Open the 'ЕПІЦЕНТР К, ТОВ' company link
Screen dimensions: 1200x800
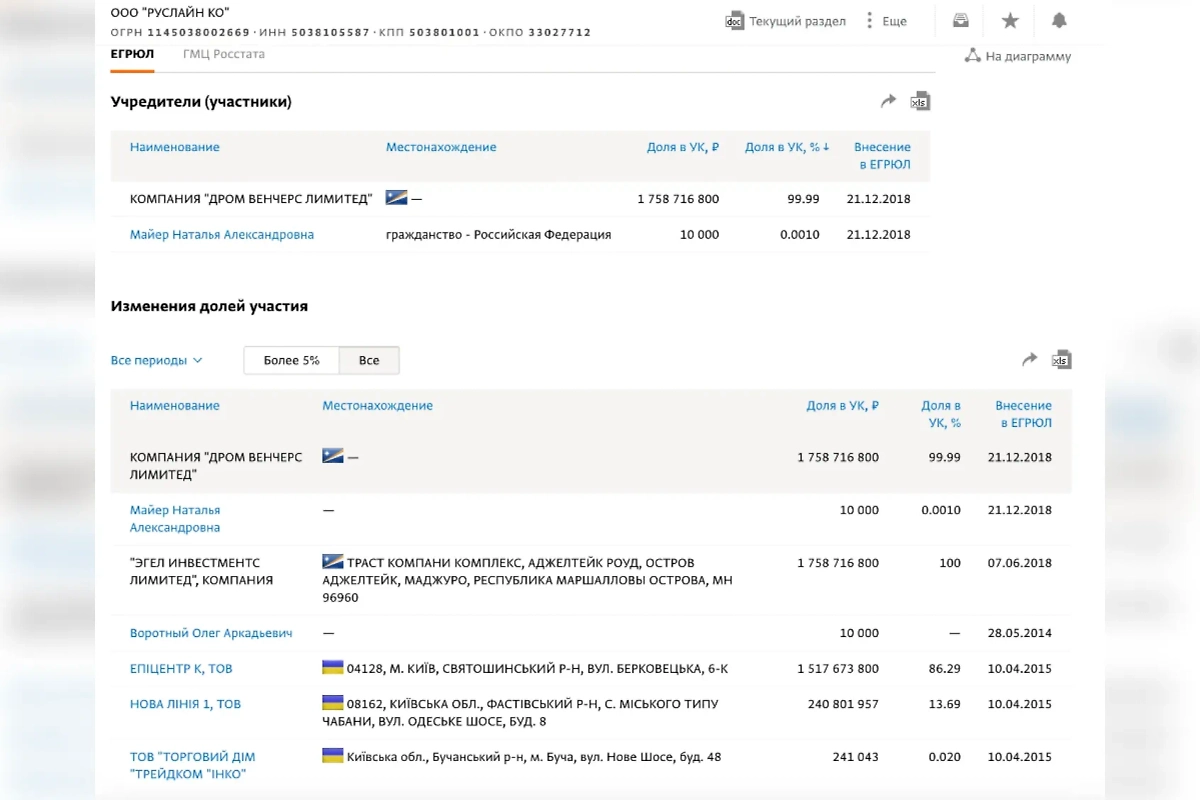coord(181,668)
